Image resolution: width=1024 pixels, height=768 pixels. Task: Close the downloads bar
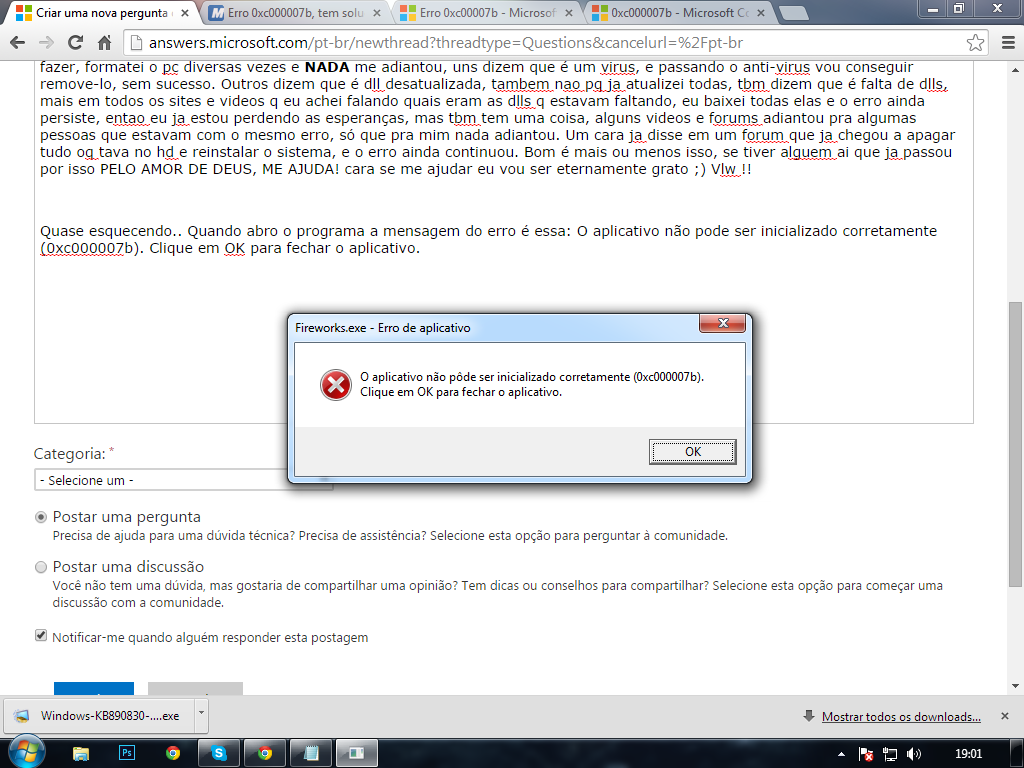(x=1004, y=716)
